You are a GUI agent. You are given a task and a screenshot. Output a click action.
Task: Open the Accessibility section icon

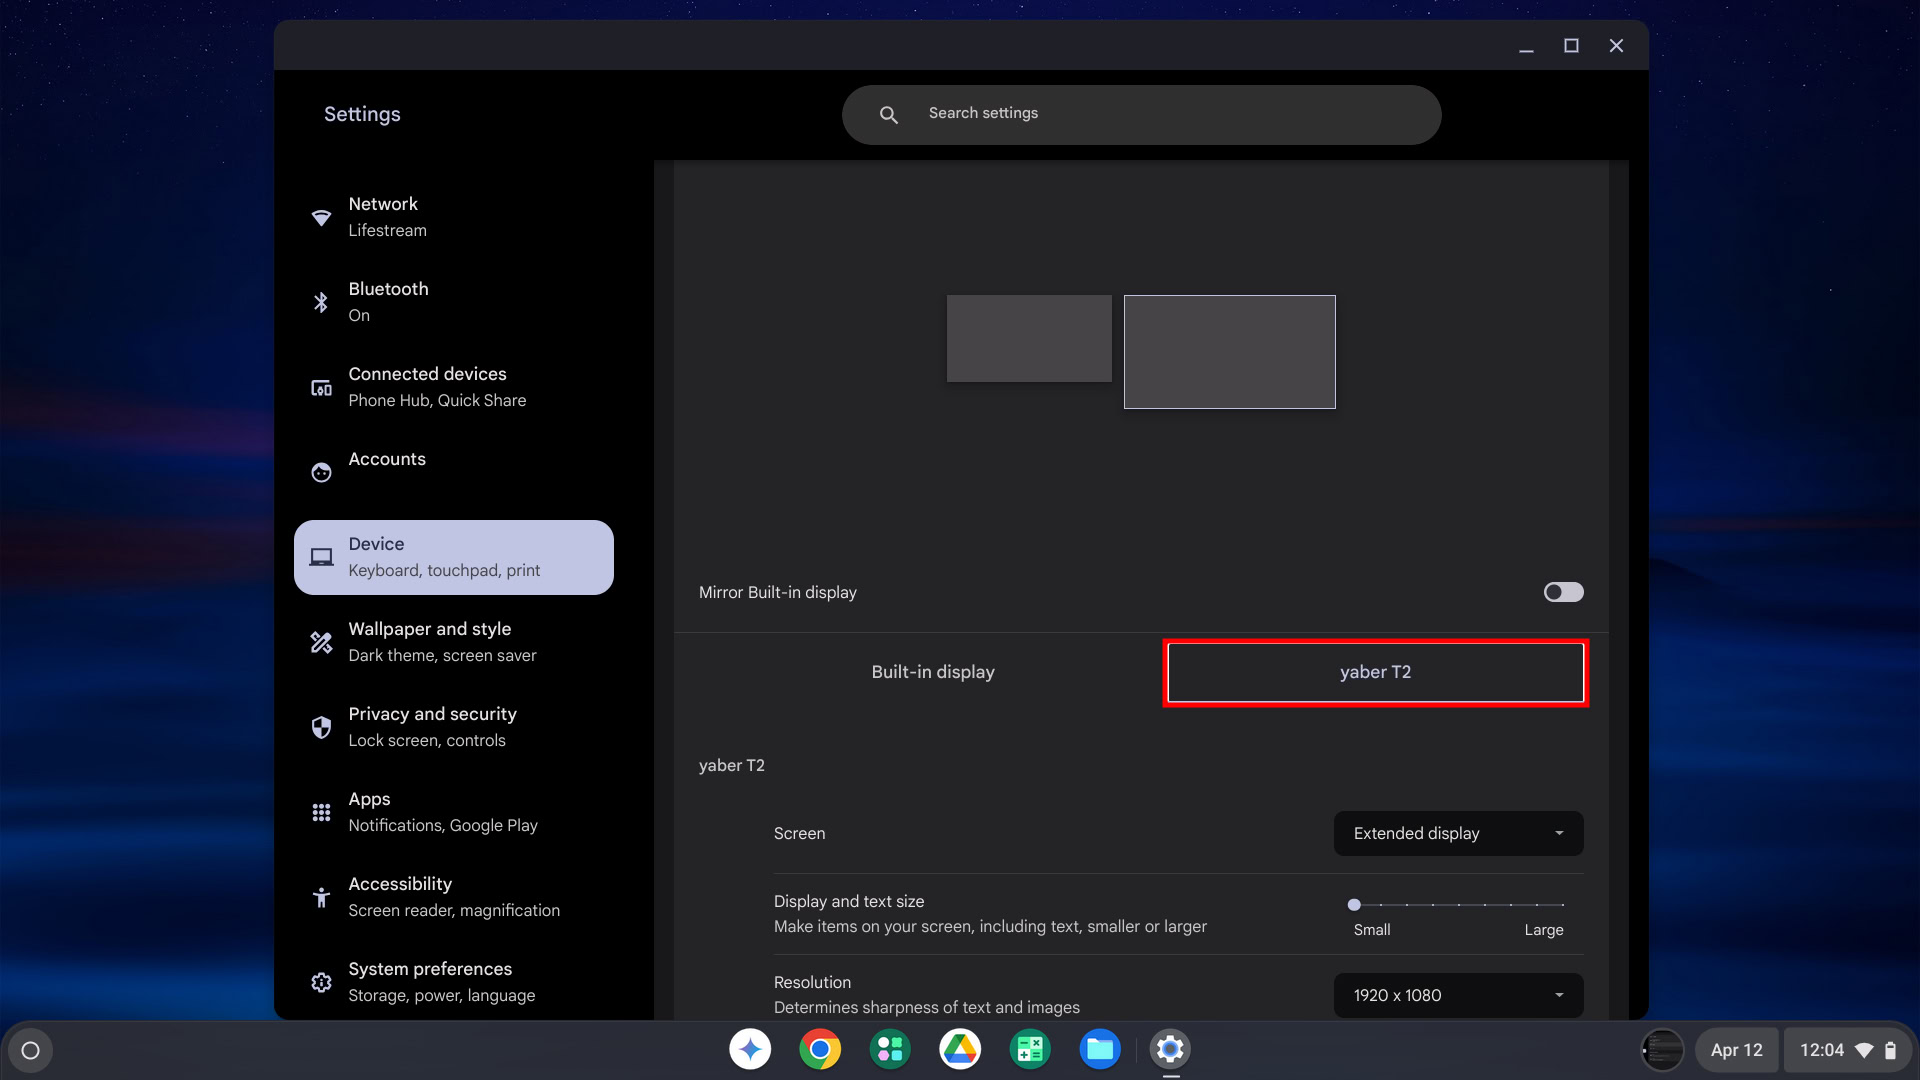point(321,897)
